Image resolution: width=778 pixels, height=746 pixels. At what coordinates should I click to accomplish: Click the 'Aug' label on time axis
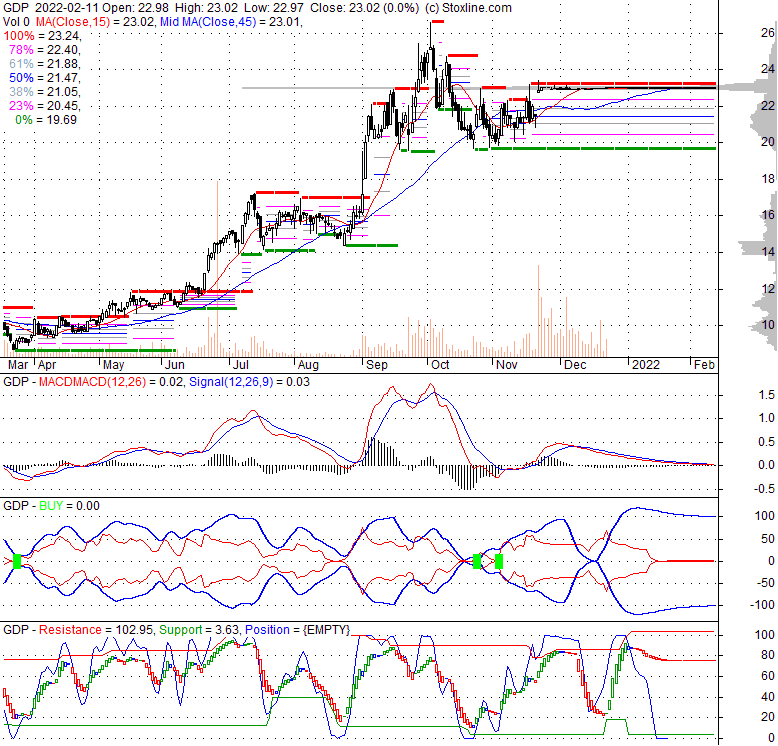click(x=308, y=365)
